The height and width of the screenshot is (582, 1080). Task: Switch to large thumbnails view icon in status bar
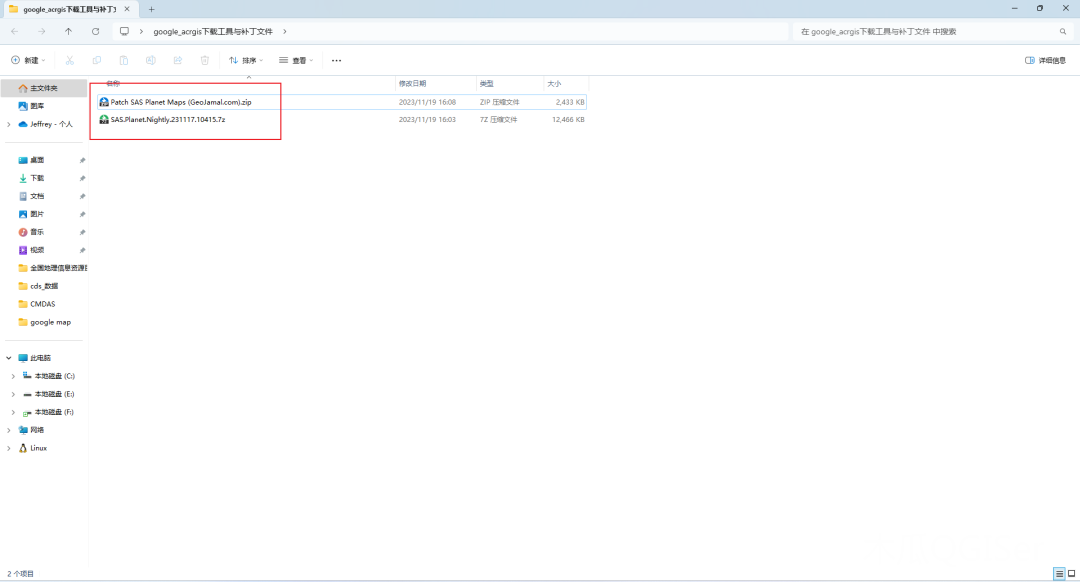pyautogui.click(x=1072, y=574)
